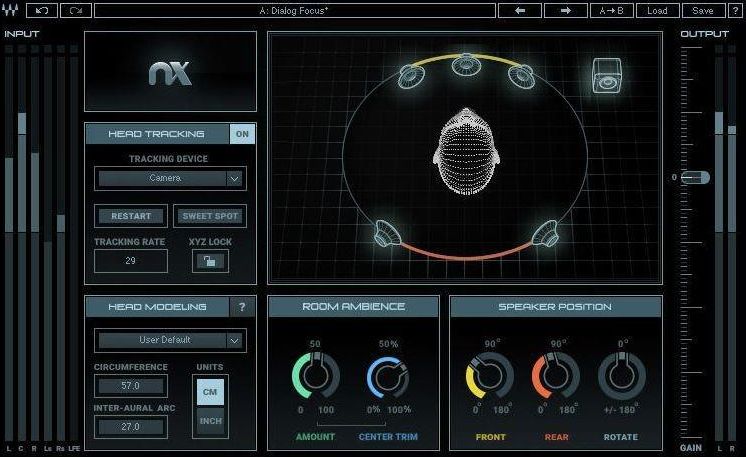This screenshot has width=746, height=457.
Task: Select the front right speaker
Action: 521,76
